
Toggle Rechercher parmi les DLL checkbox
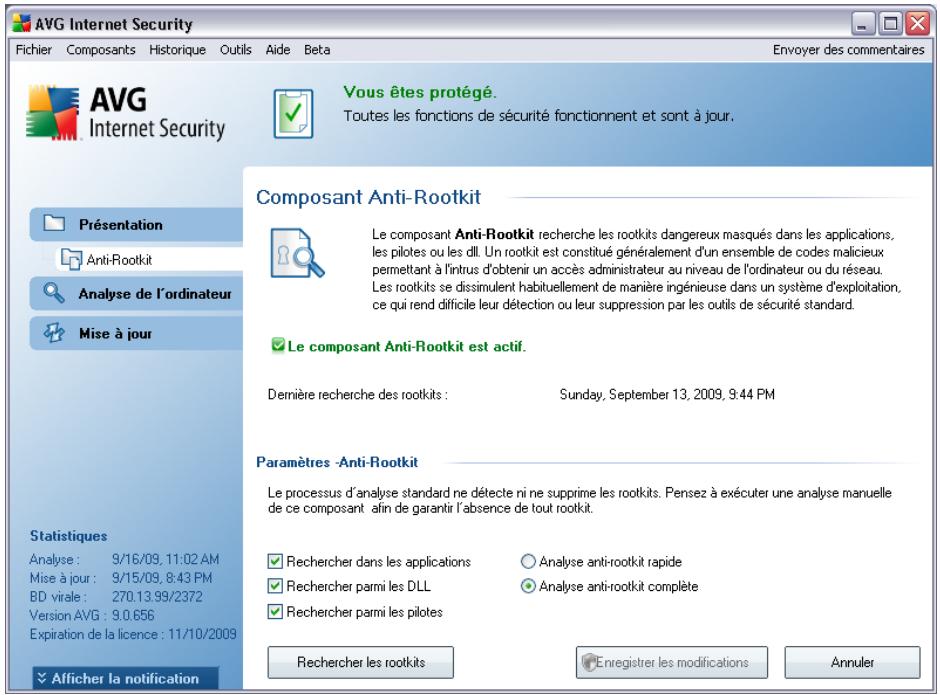click(x=275, y=586)
